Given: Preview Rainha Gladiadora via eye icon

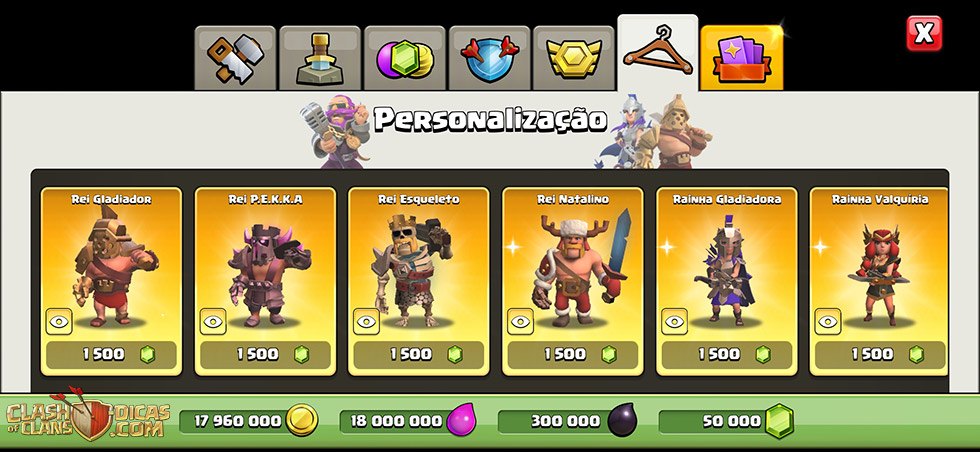Looking at the screenshot, I should pyautogui.click(x=674, y=321).
